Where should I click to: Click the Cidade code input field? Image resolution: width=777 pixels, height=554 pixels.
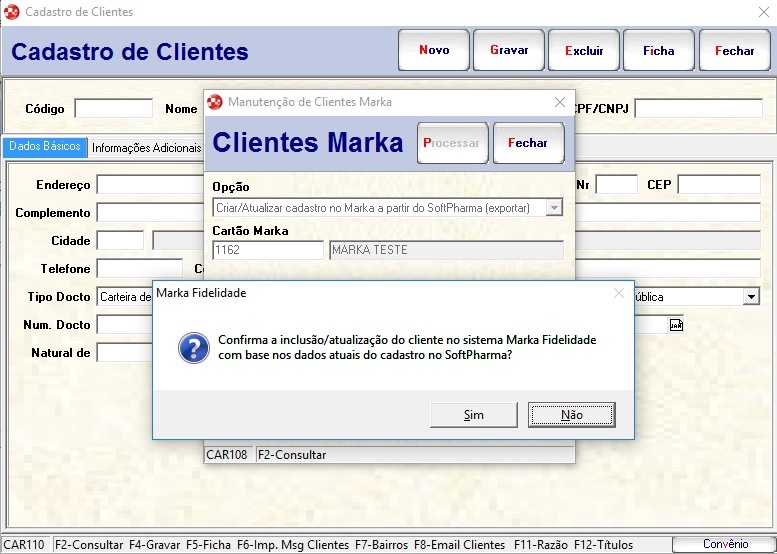(x=120, y=241)
